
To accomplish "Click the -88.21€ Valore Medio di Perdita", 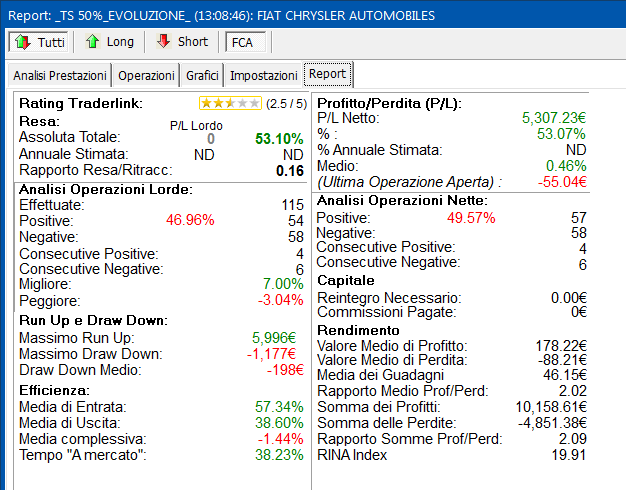I will (562, 360).
